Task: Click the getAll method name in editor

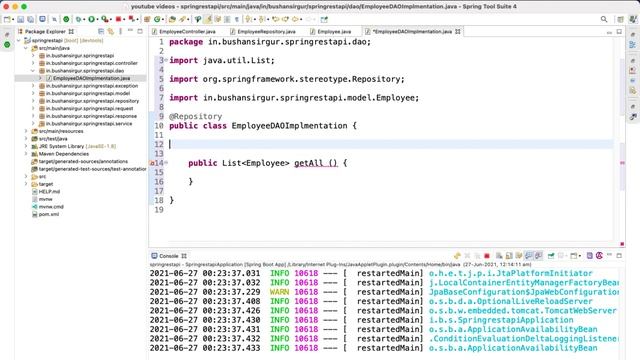Action: click(x=308, y=163)
